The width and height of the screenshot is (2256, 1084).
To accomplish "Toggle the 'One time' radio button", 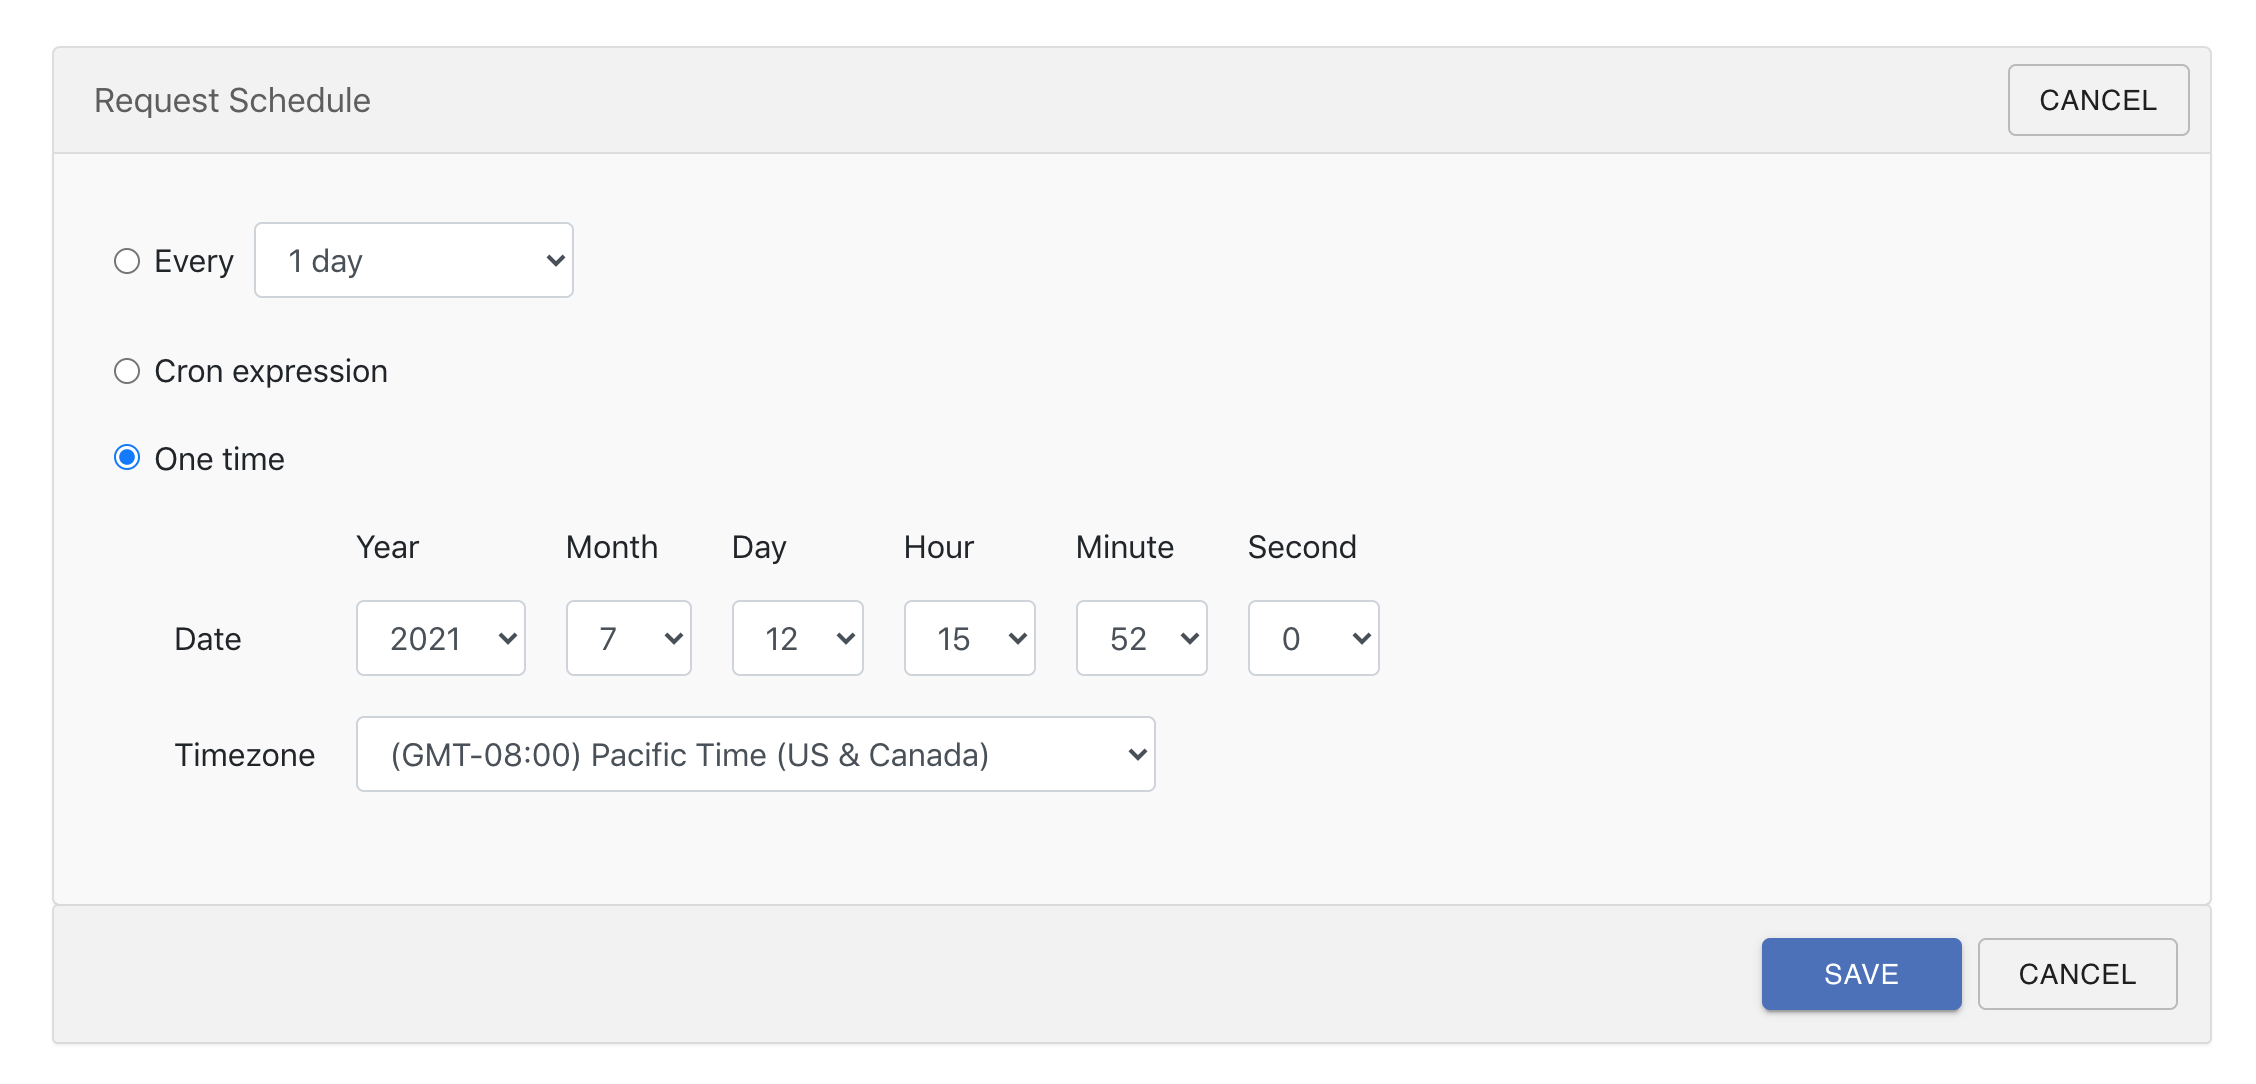I will [x=127, y=459].
